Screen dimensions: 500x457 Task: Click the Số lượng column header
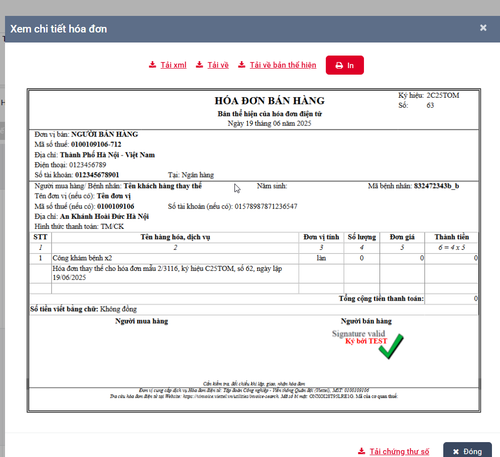pyautogui.click(x=362, y=237)
